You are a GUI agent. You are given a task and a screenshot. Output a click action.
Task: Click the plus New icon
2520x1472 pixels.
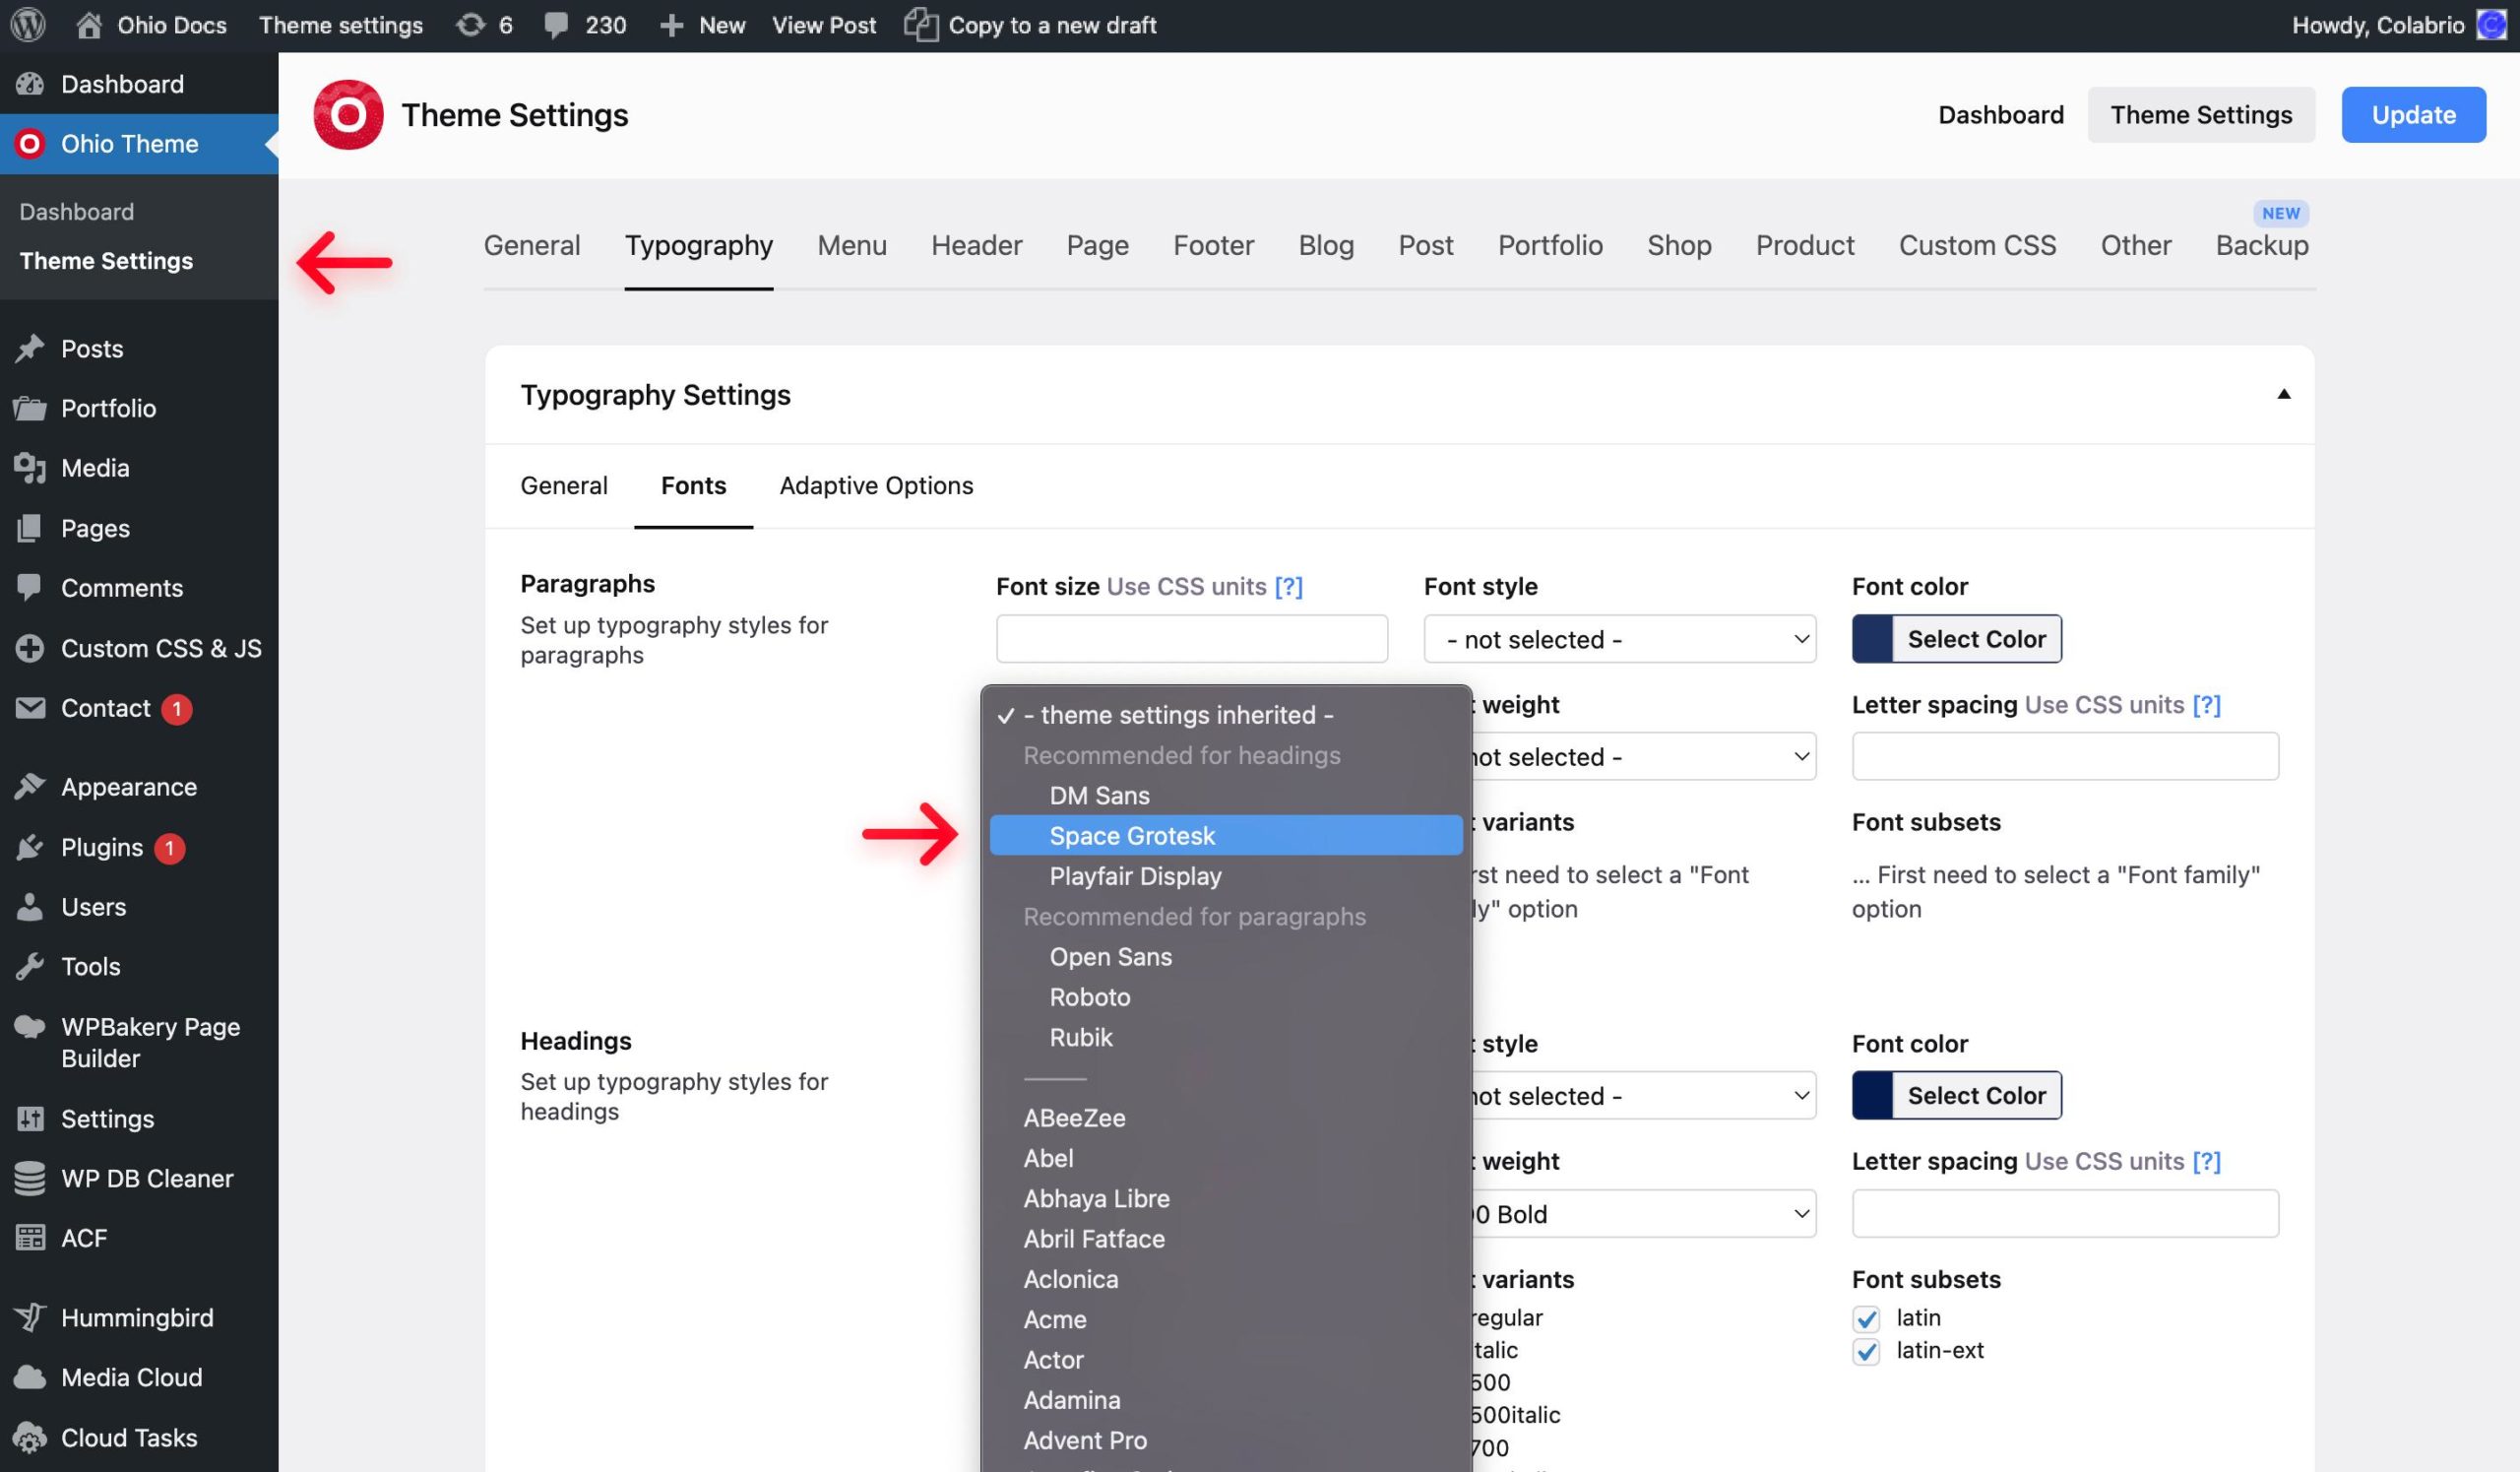point(672,26)
